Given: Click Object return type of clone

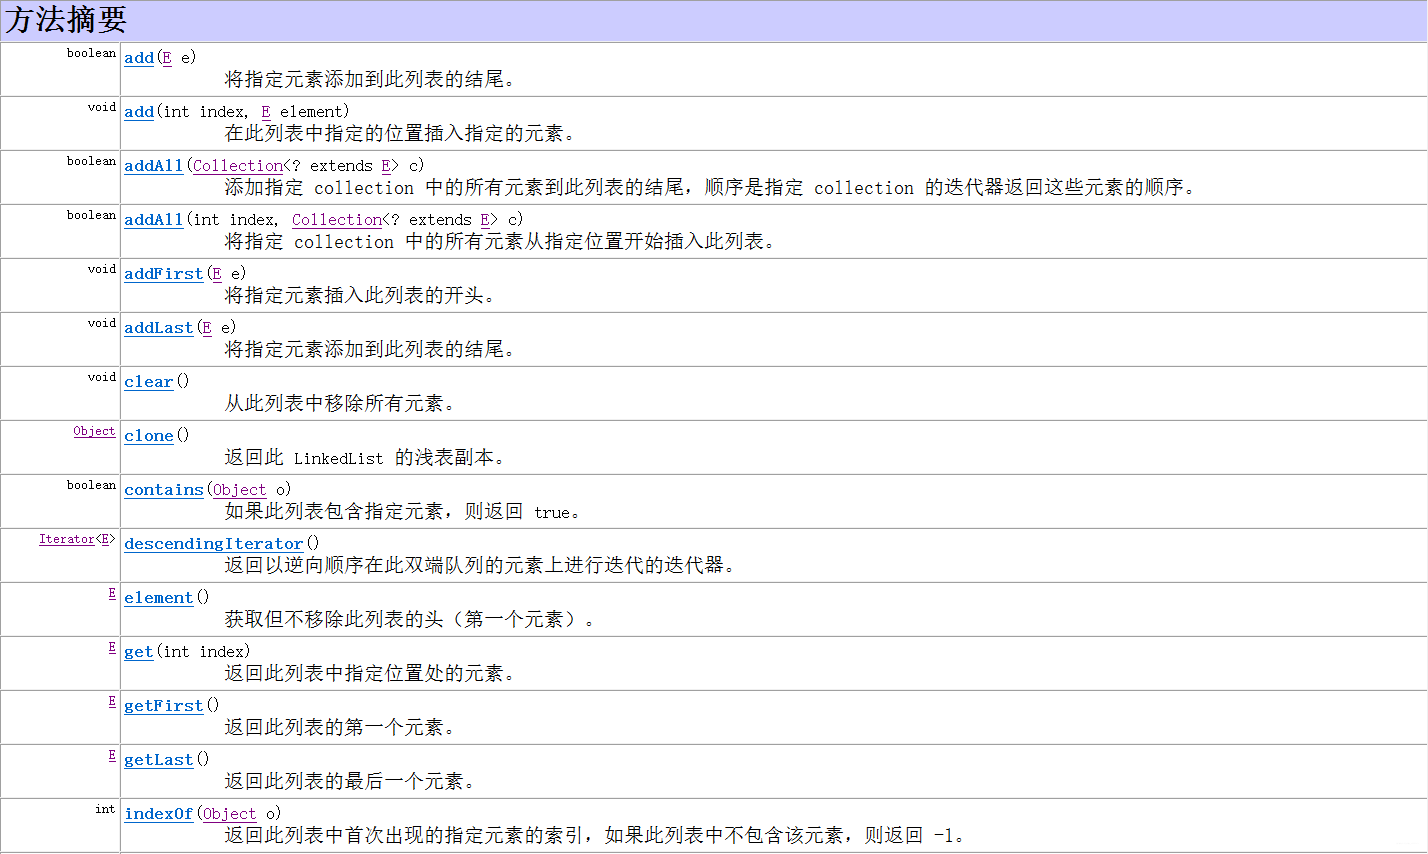Looking at the screenshot, I should (x=94, y=431).
